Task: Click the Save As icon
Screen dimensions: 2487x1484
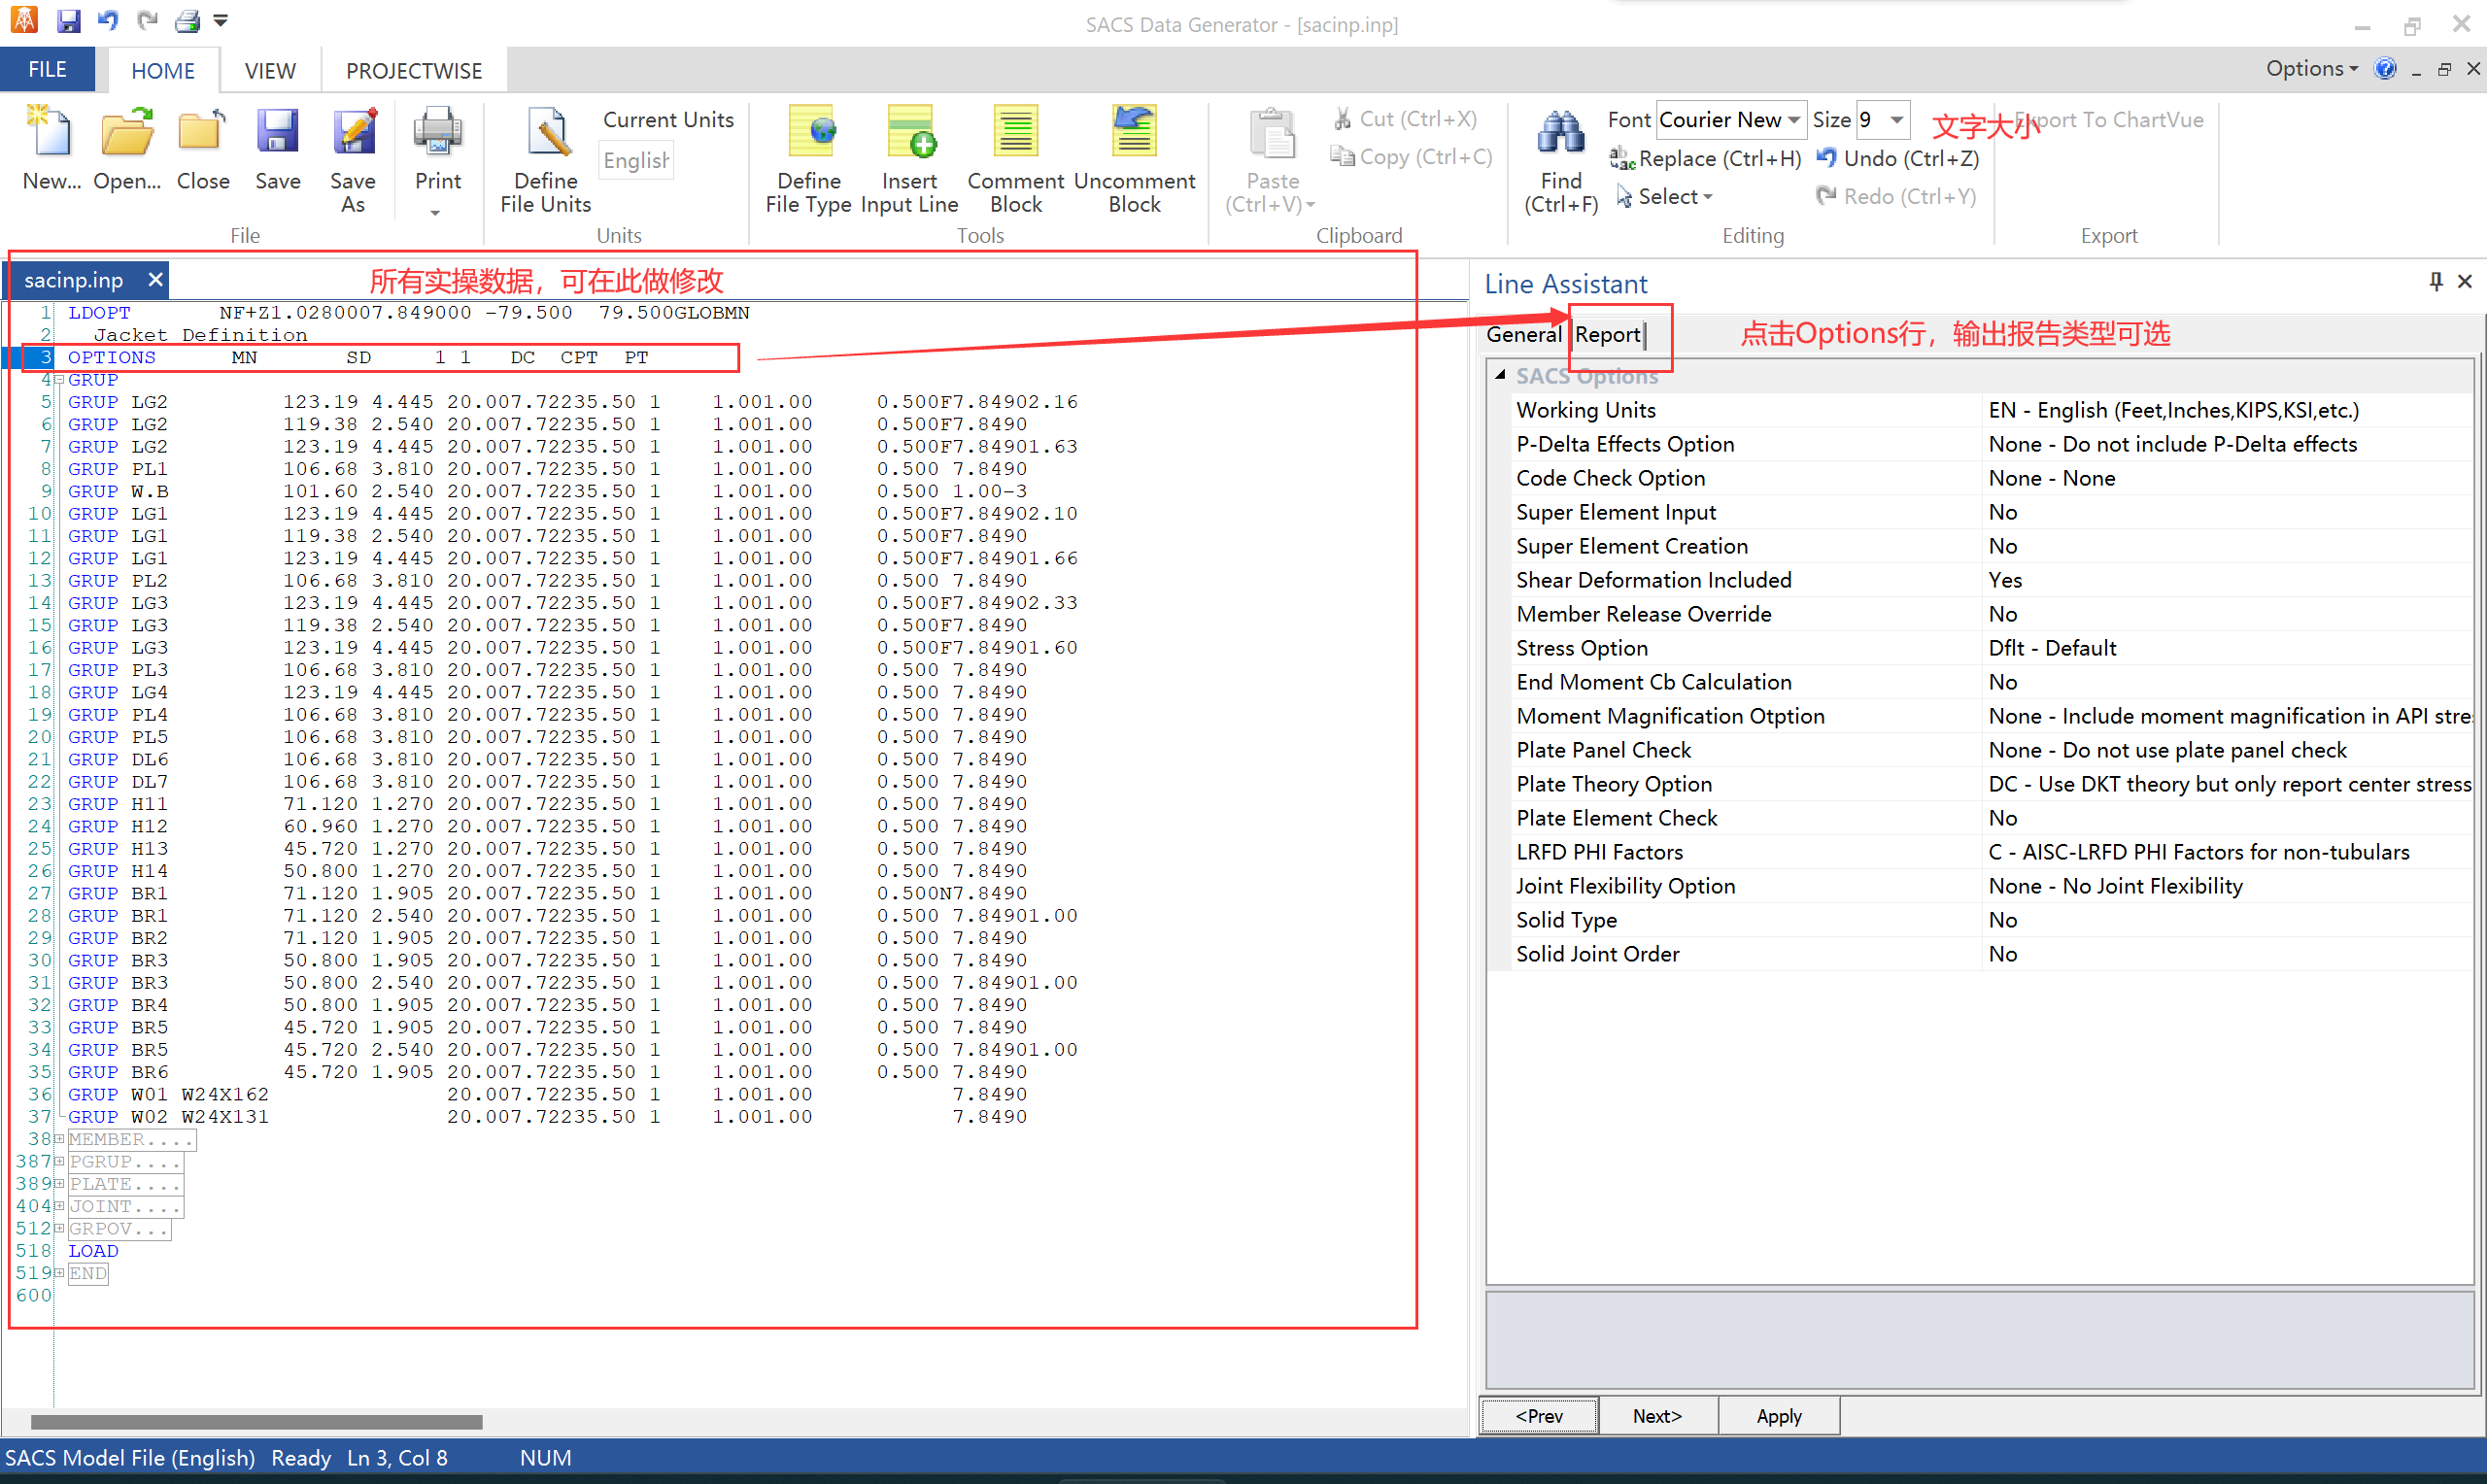Action: pyautogui.click(x=353, y=135)
